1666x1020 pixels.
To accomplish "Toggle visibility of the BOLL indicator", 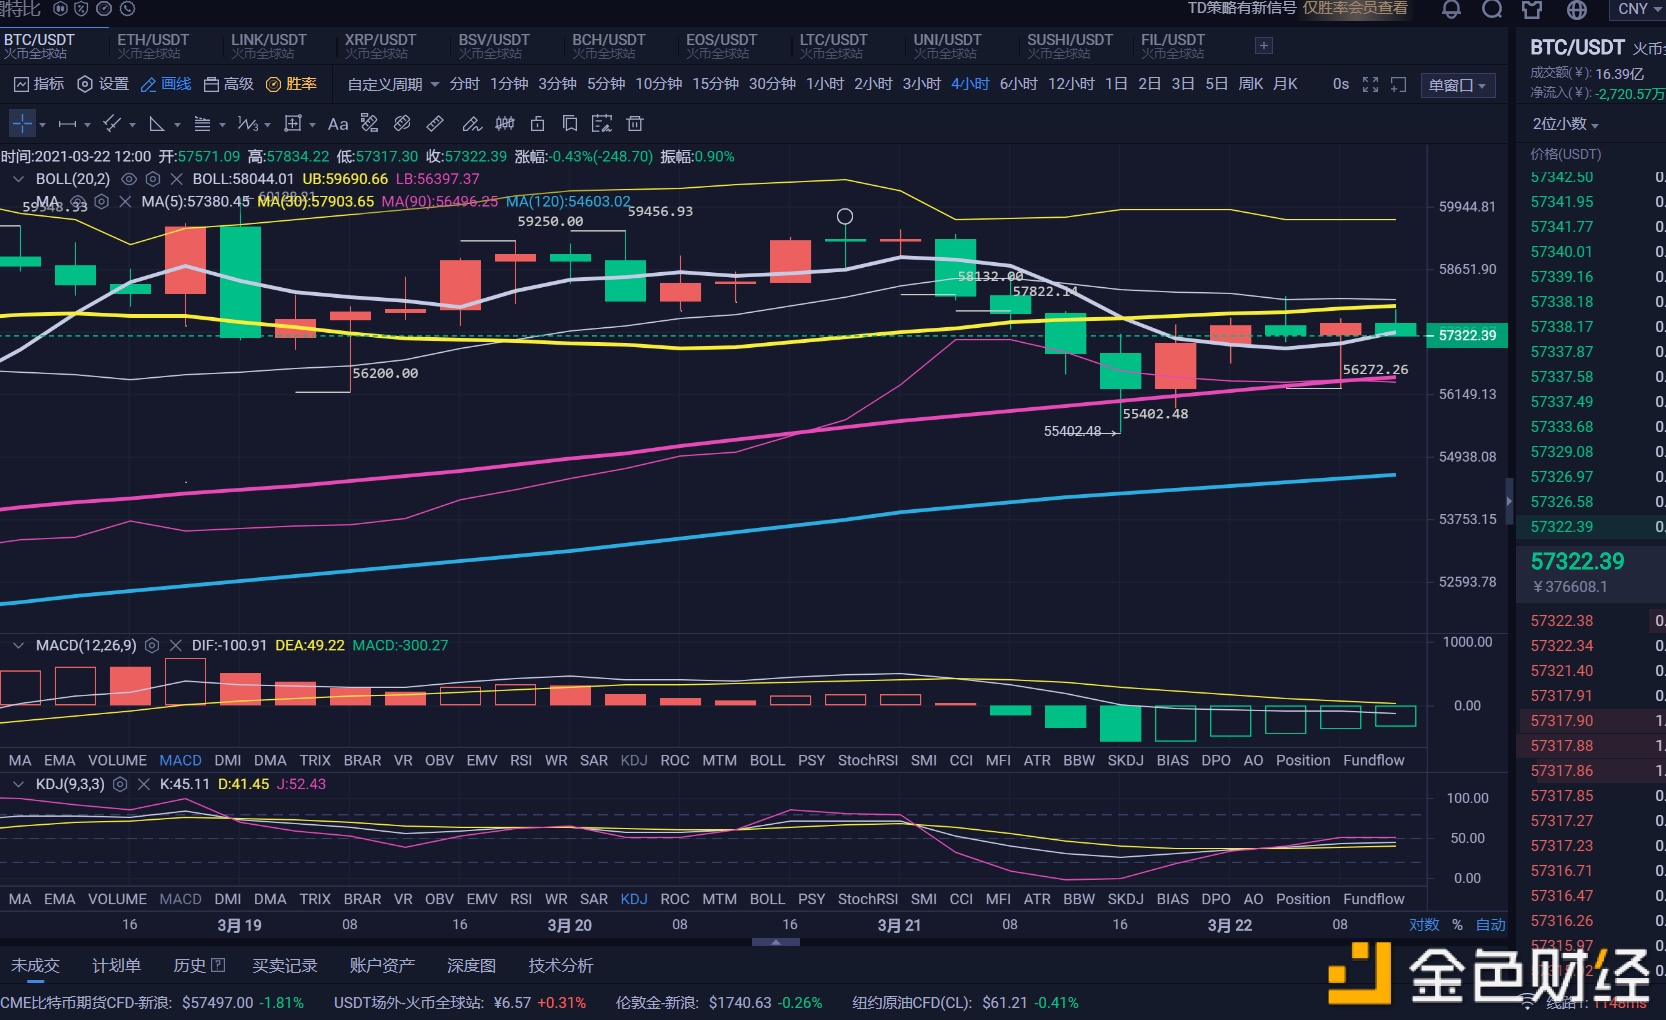I will (128, 179).
